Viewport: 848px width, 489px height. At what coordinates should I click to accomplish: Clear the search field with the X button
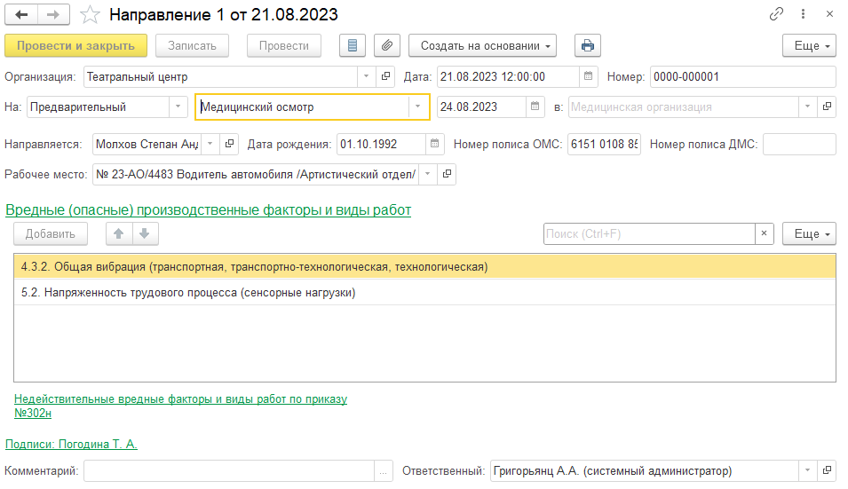pyautogui.click(x=764, y=234)
